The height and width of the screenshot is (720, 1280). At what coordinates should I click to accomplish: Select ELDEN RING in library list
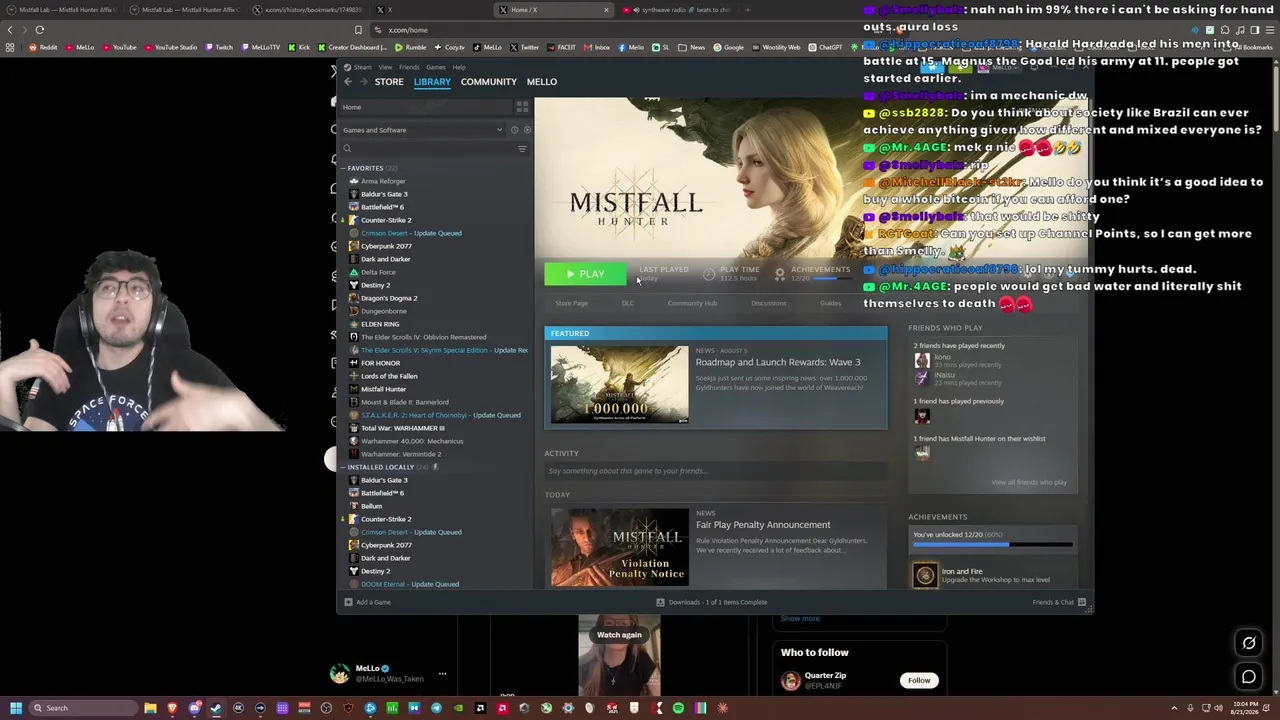coord(380,324)
